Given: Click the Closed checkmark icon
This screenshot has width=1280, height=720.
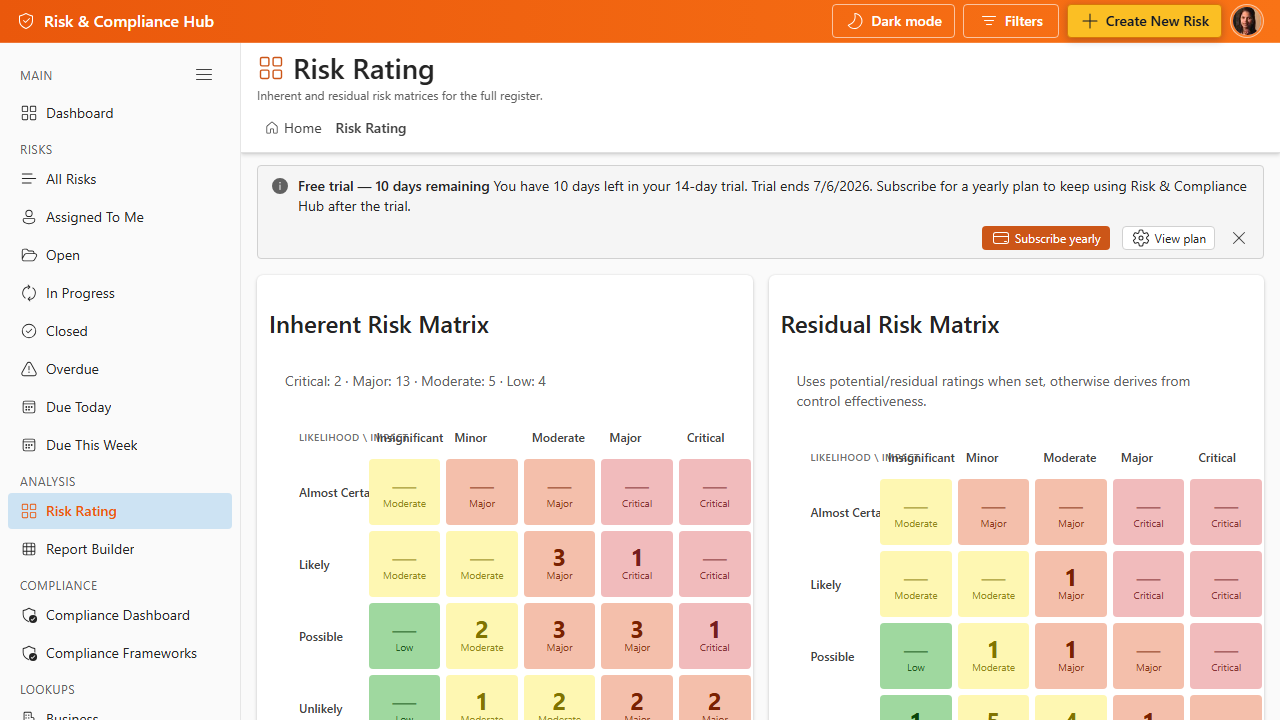Looking at the screenshot, I should 29,331.
